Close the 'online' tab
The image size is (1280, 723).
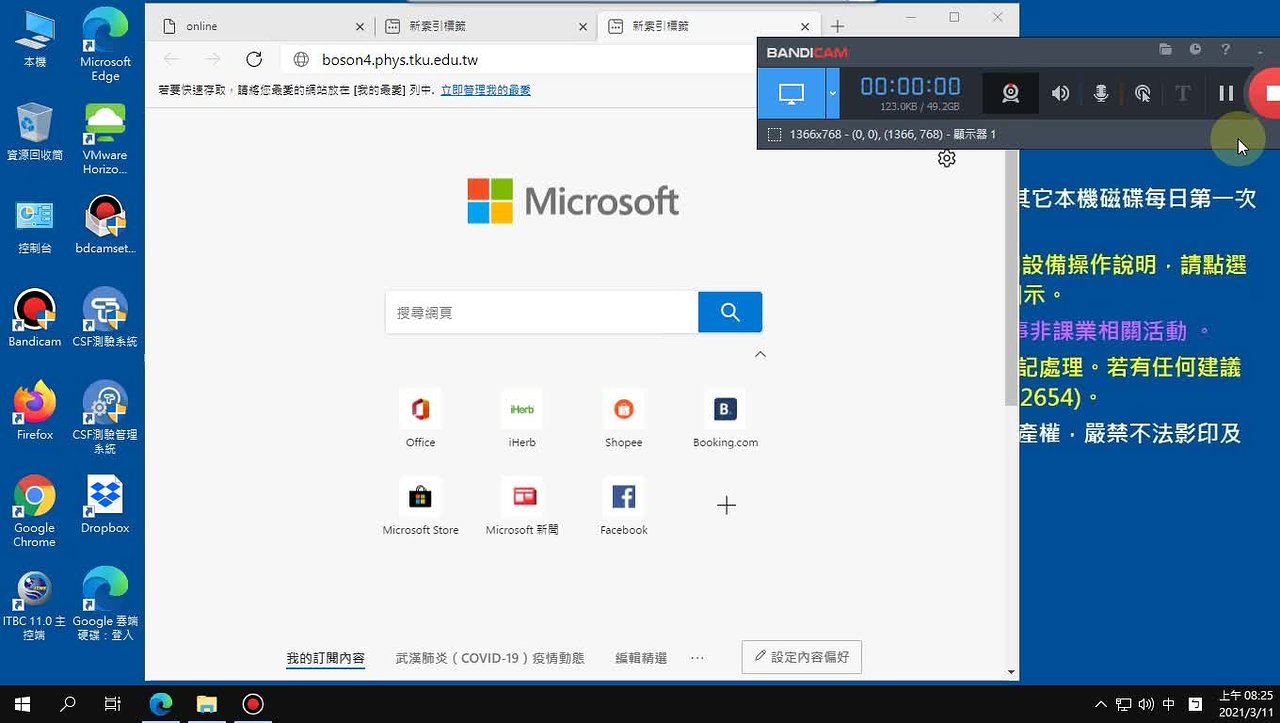tap(361, 26)
